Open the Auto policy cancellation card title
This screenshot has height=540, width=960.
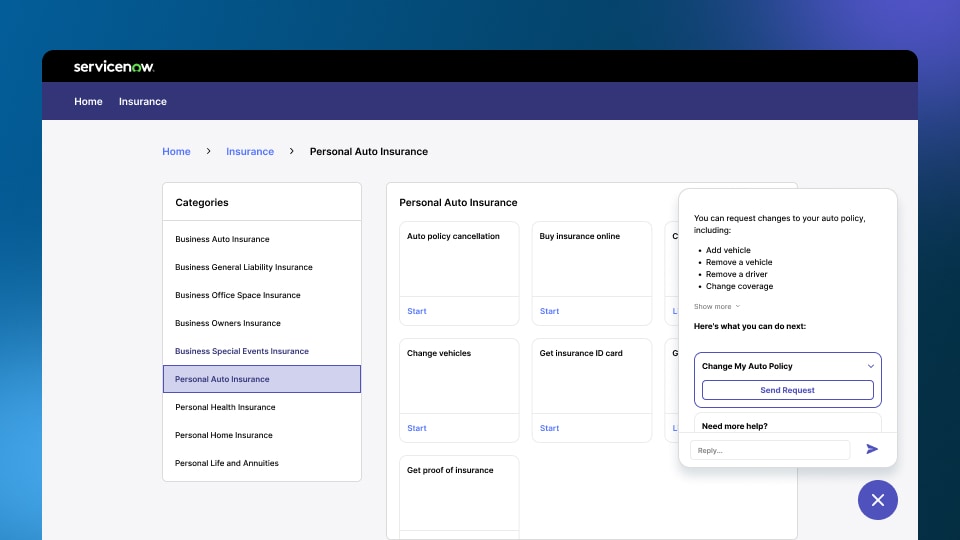point(453,236)
